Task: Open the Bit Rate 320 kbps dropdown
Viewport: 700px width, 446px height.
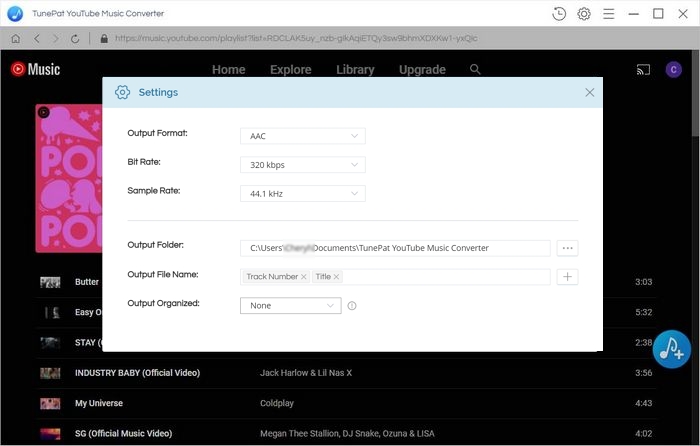Action: (x=303, y=165)
